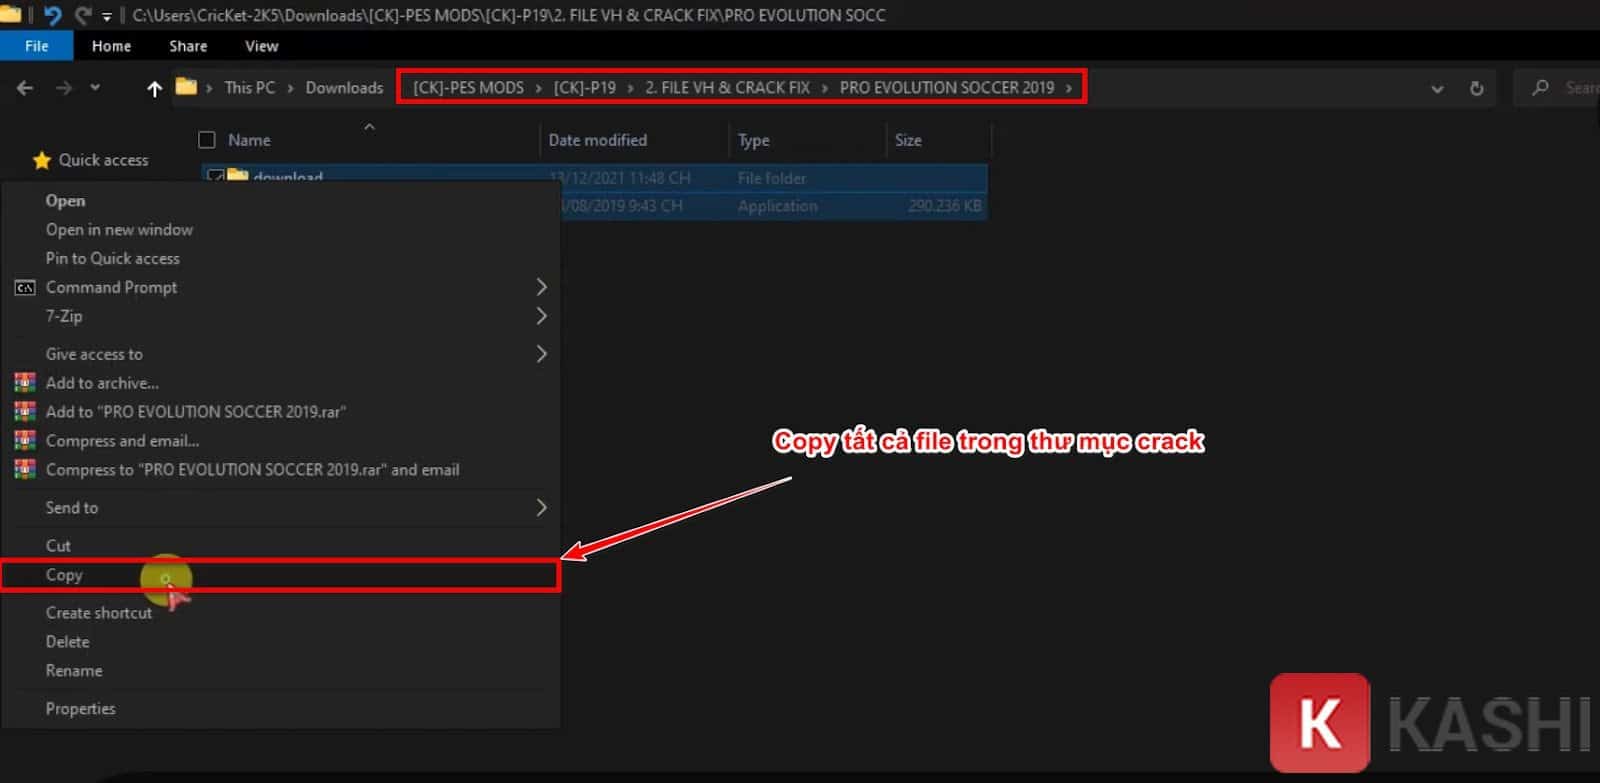Screen dimensions: 1600x783
Task: Navigate to [CK]-PES MODS breadcrumb
Action: pyautogui.click(x=468, y=88)
